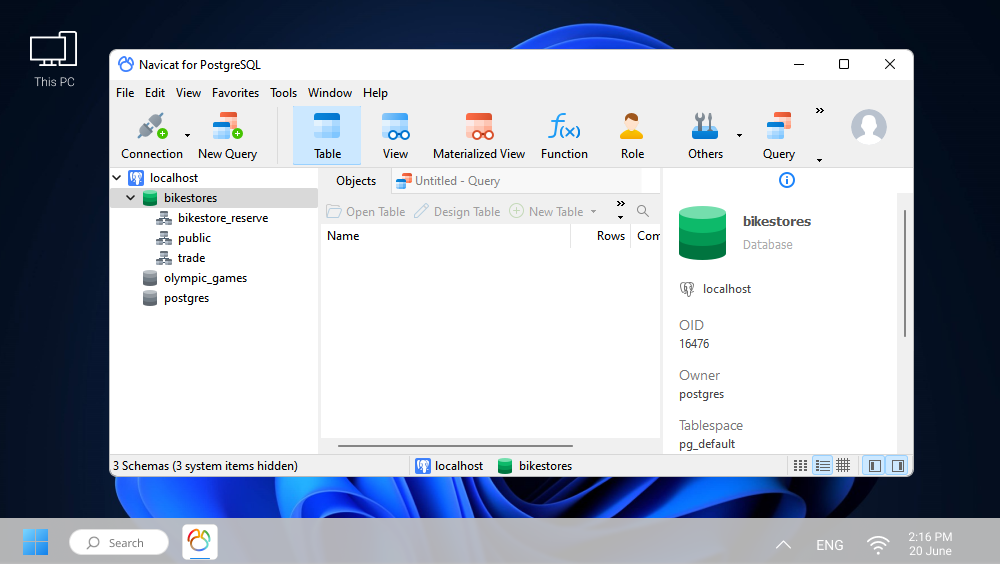Switch to detail table view mode
The width and height of the screenshot is (1000, 564).
coord(843,466)
